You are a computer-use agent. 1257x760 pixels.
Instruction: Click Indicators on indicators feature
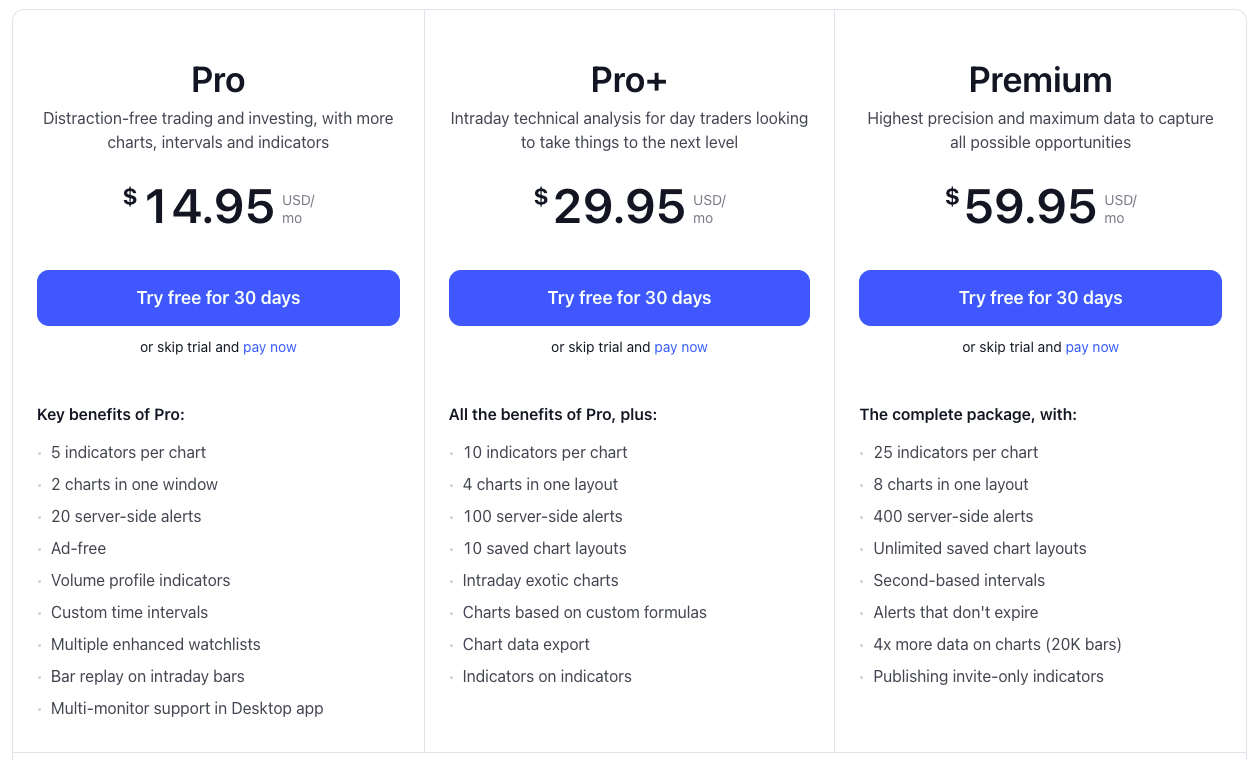pyautogui.click(x=547, y=676)
